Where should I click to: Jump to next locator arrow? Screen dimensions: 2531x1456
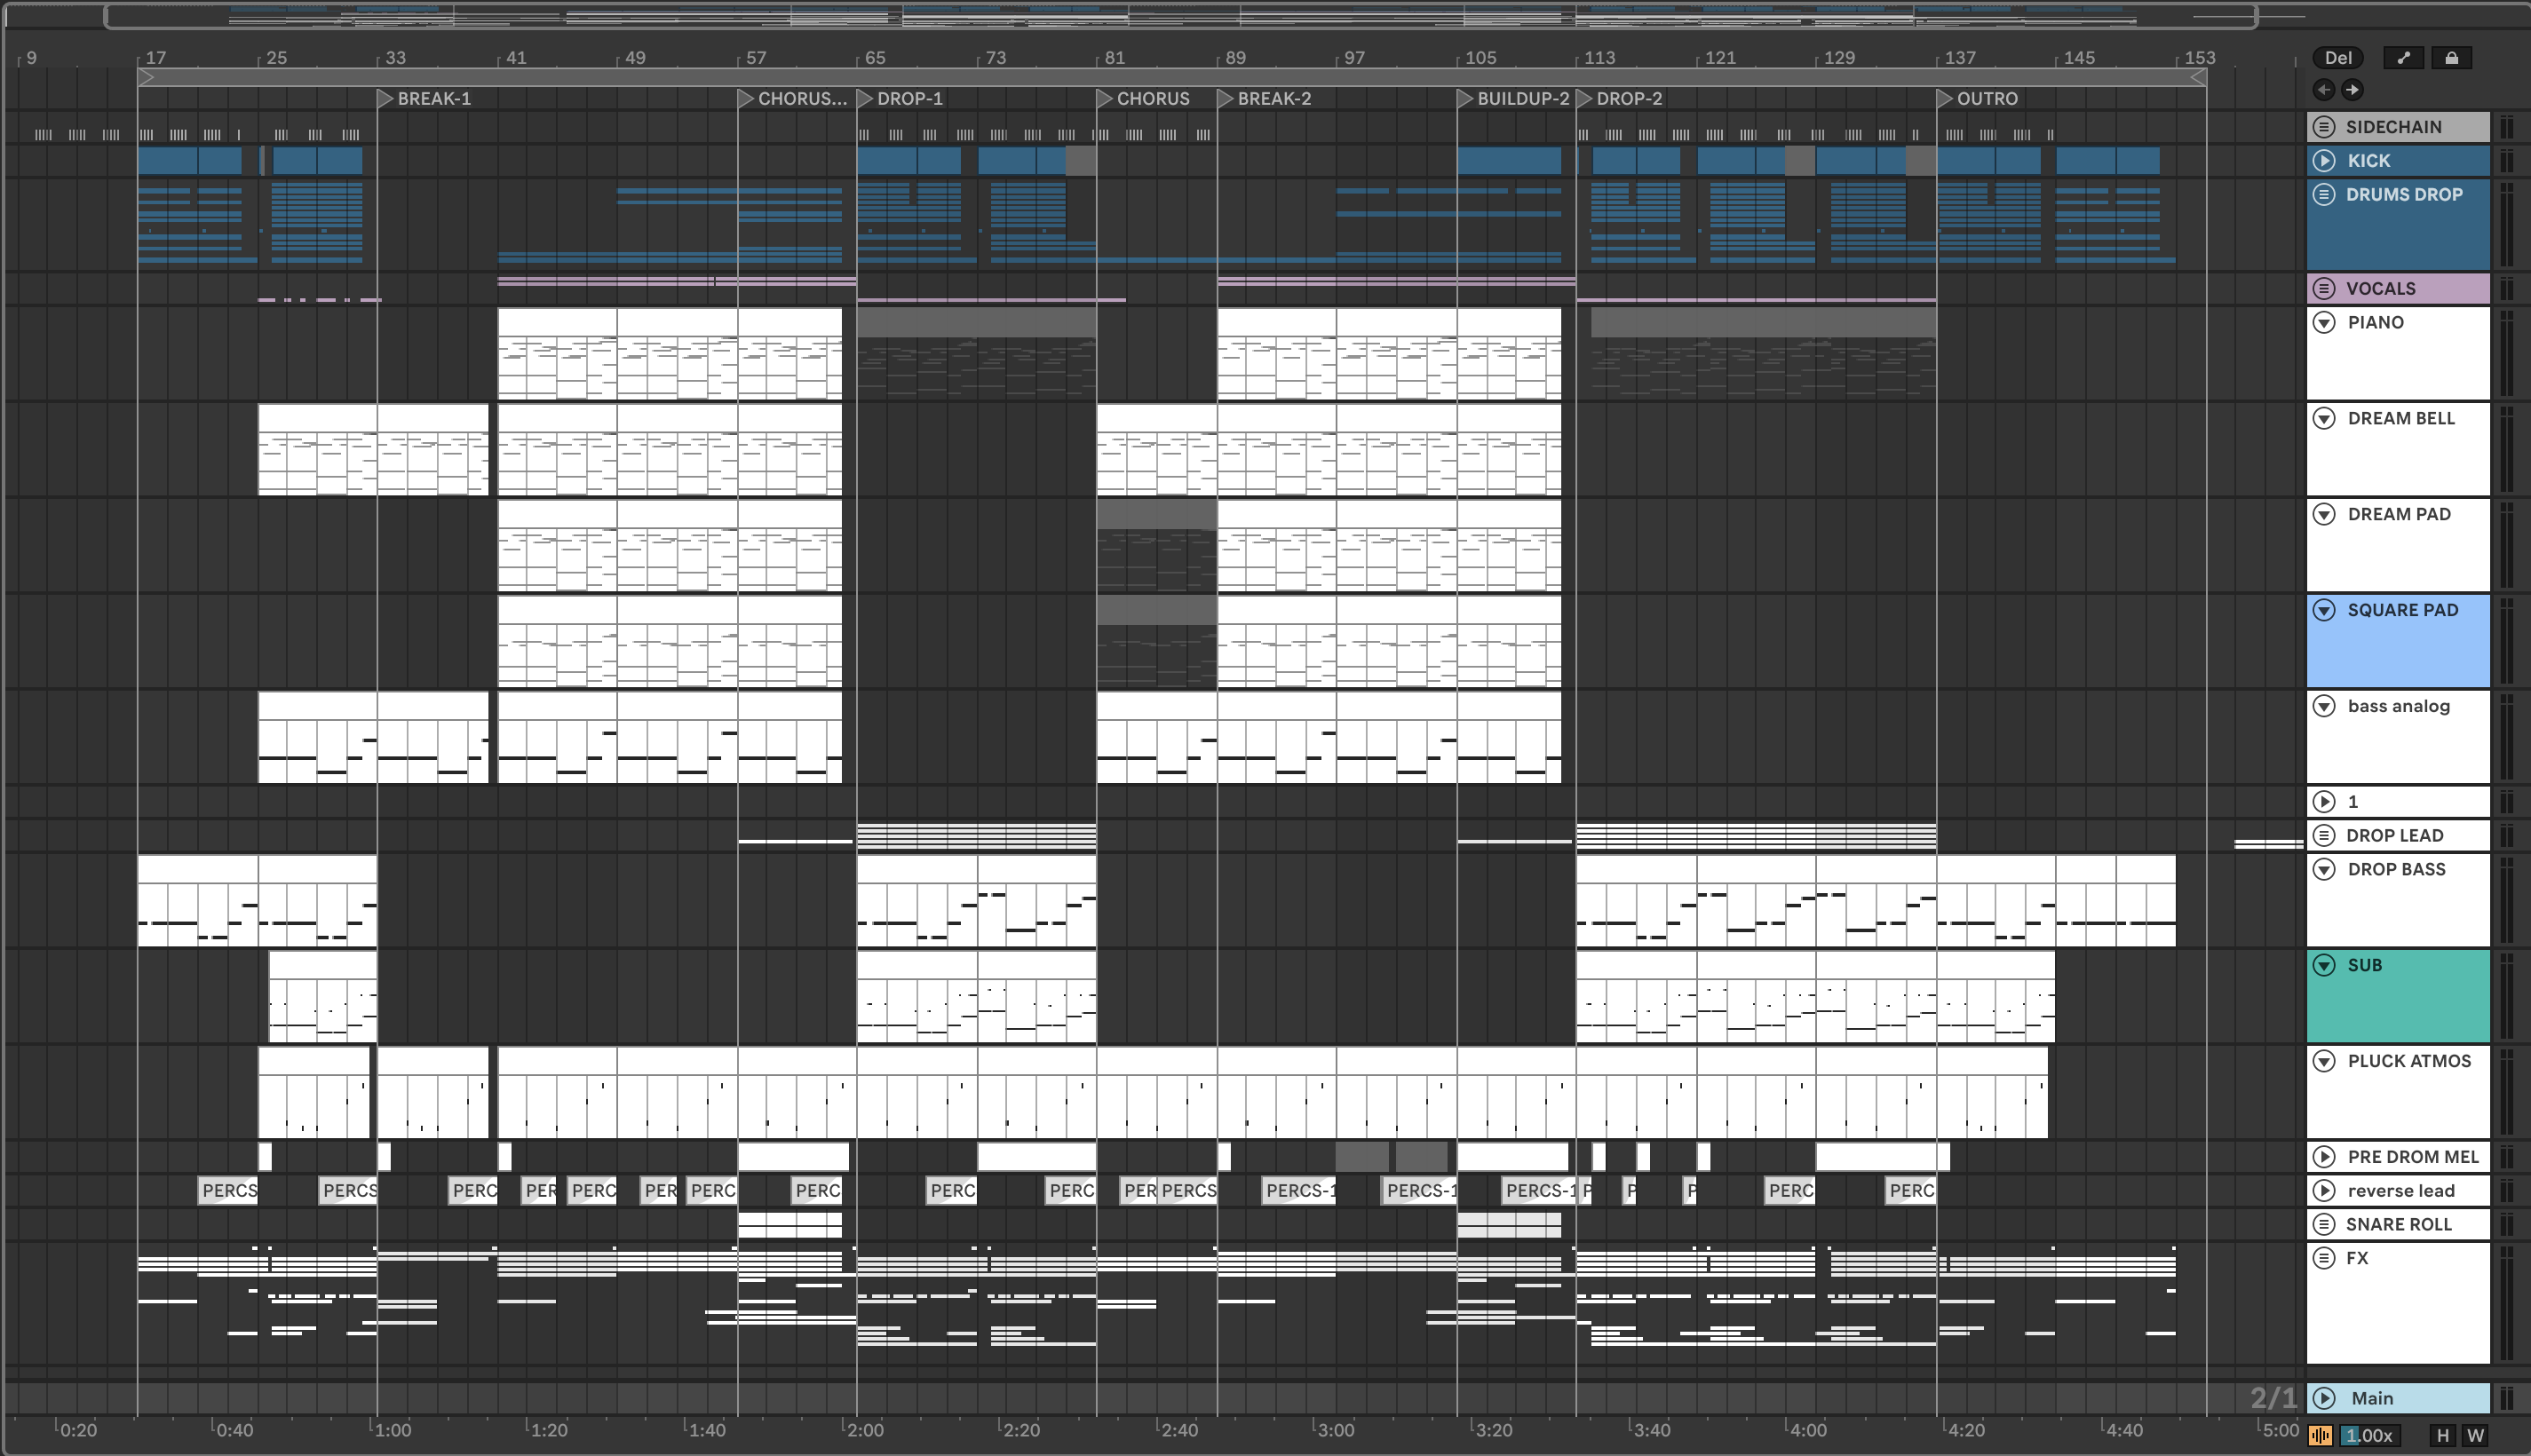point(2352,90)
